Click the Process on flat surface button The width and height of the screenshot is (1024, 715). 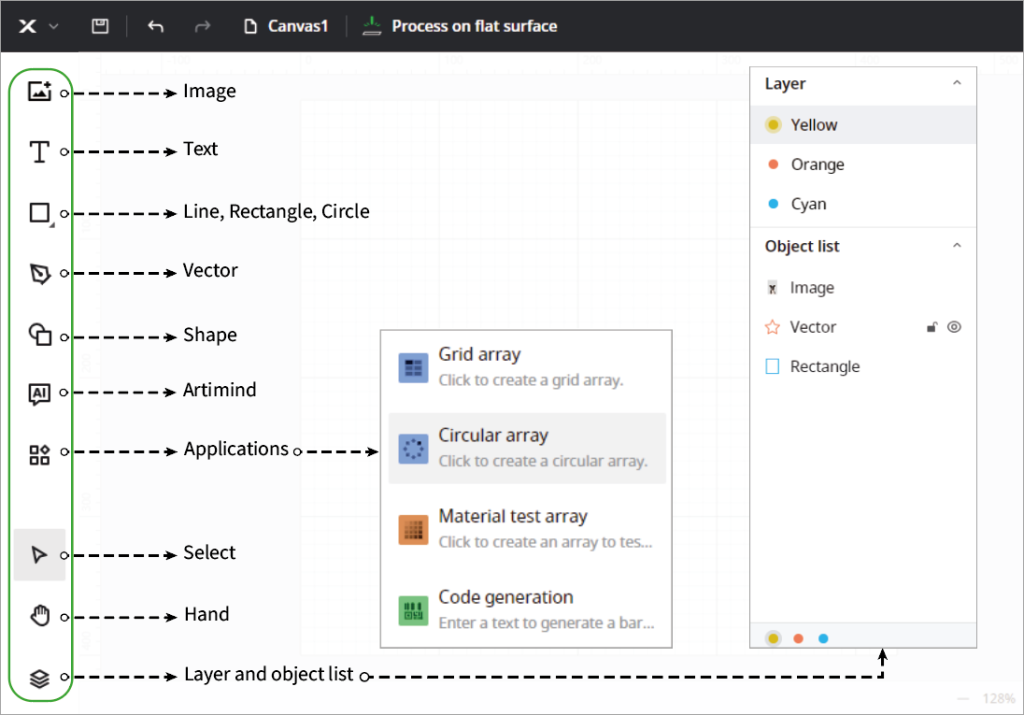(x=460, y=26)
